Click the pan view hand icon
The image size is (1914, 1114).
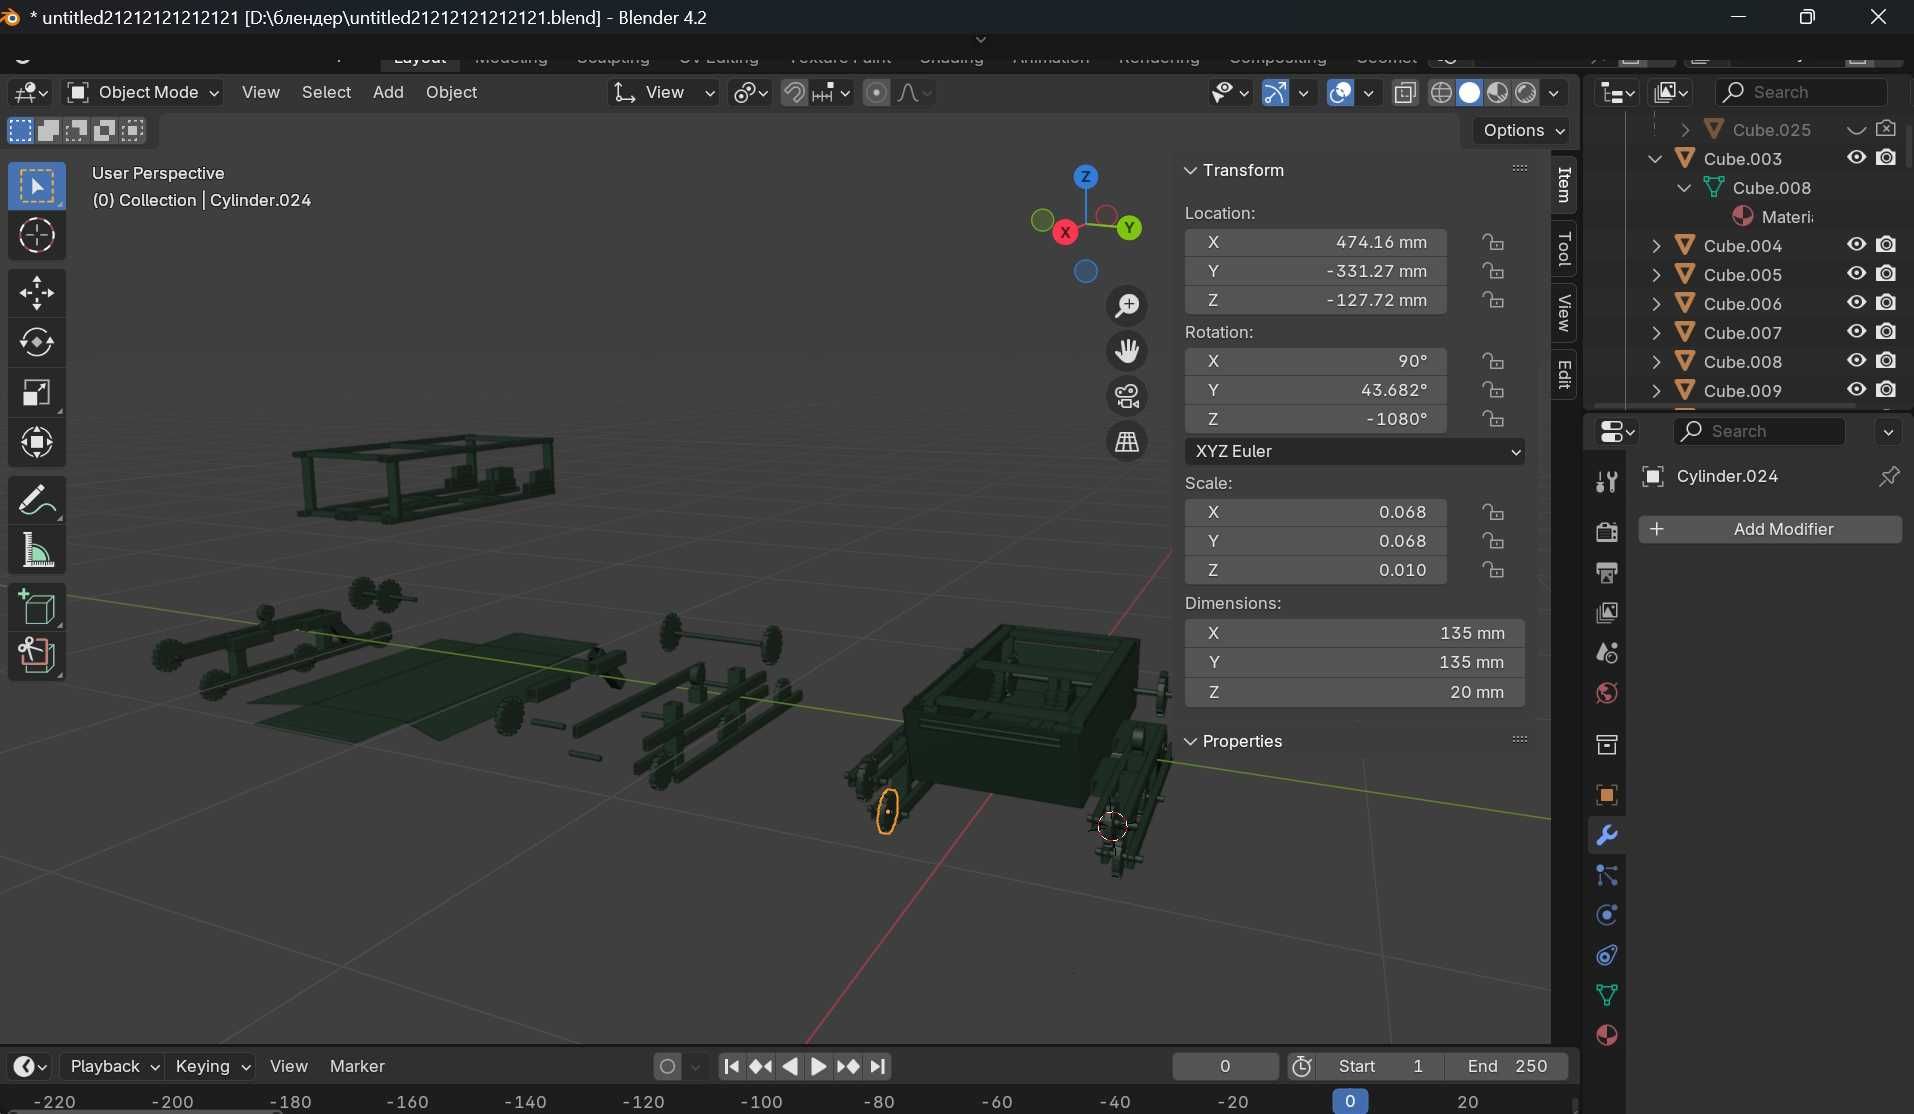tap(1127, 351)
